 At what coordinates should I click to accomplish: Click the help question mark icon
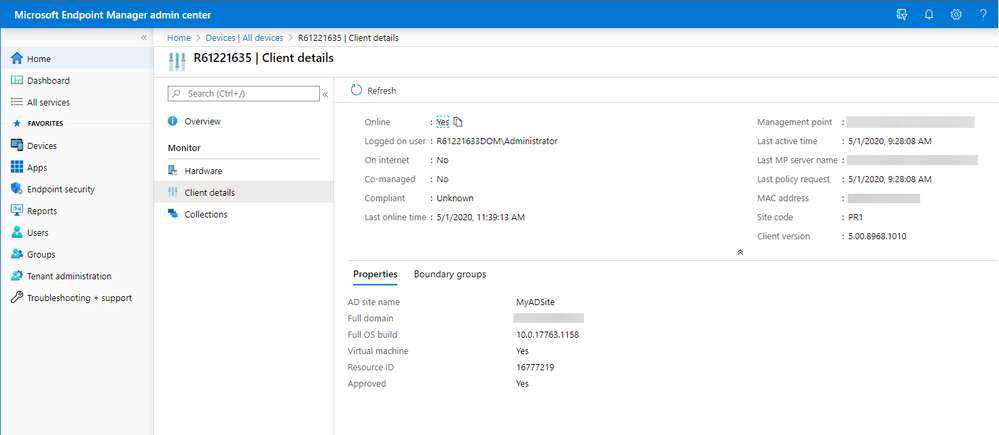(982, 14)
